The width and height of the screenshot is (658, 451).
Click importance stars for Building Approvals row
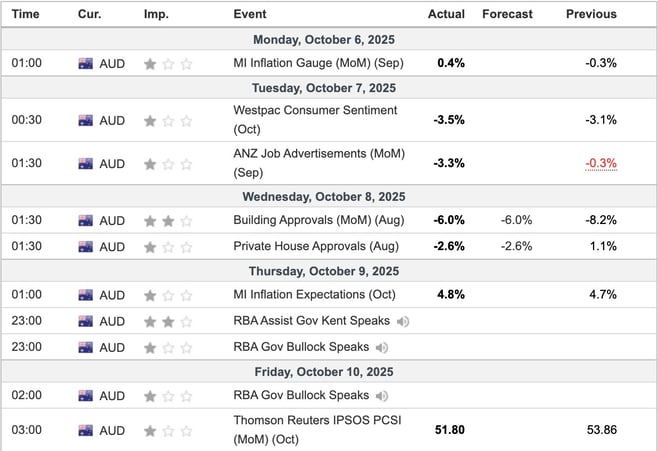(x=166, y=220)
